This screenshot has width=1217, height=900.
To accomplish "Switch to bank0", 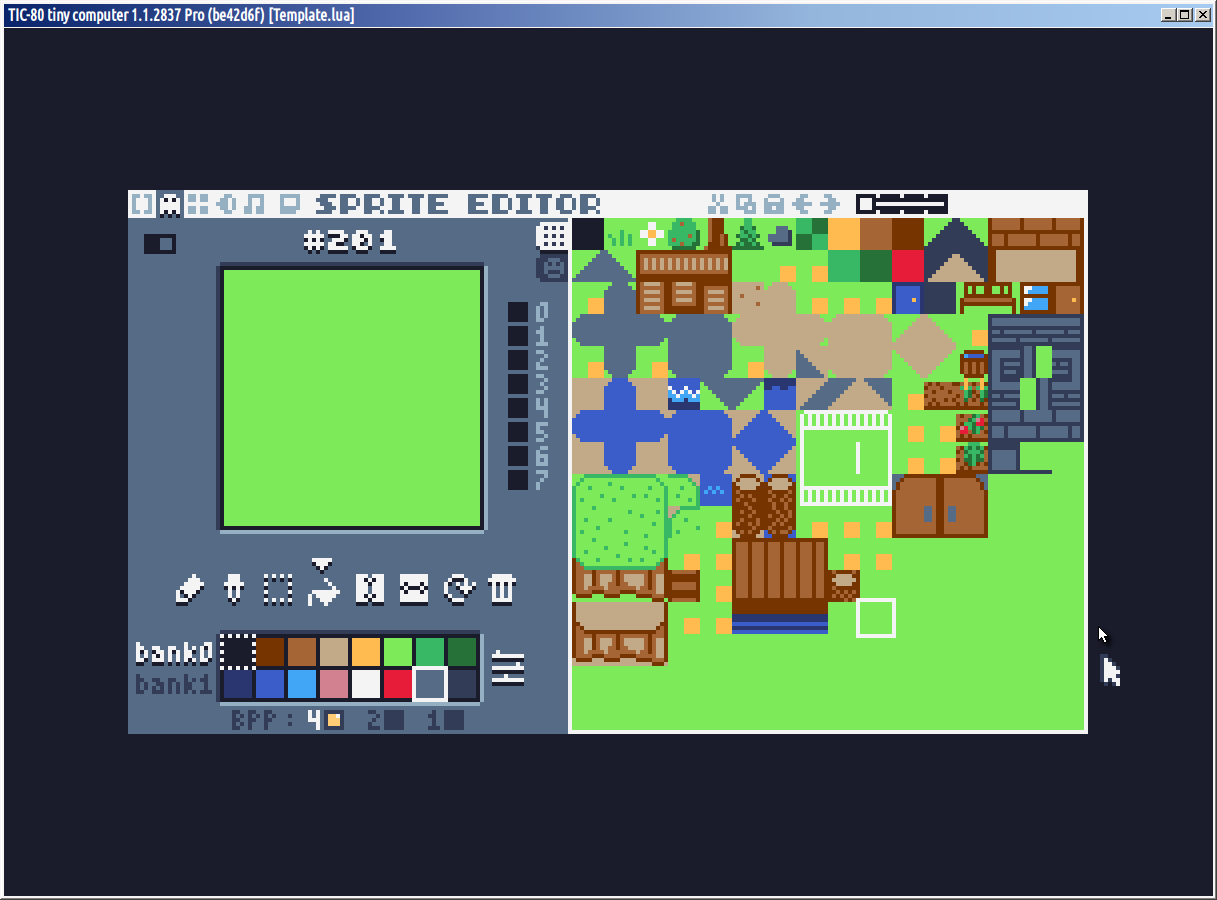I will (x=174, y=653).
